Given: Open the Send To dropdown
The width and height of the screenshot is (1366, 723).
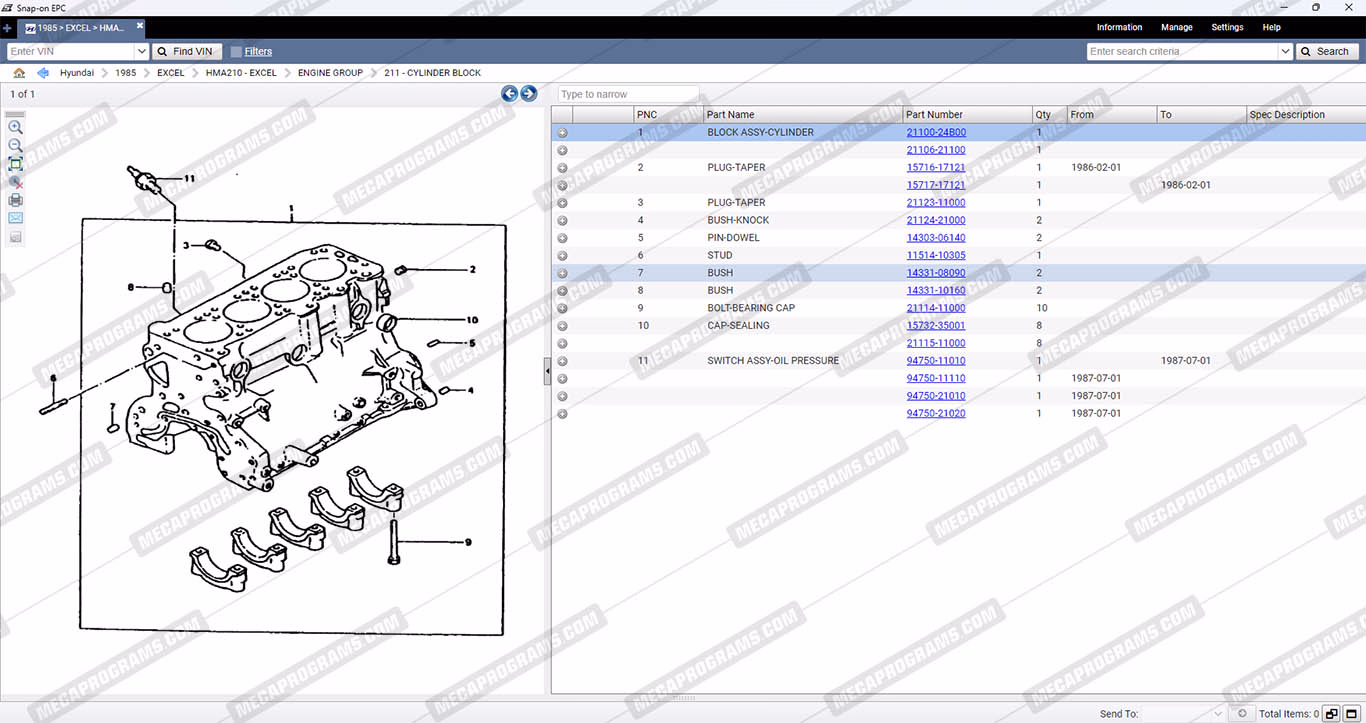Looking at the screenshot, I should (1217, 714).
